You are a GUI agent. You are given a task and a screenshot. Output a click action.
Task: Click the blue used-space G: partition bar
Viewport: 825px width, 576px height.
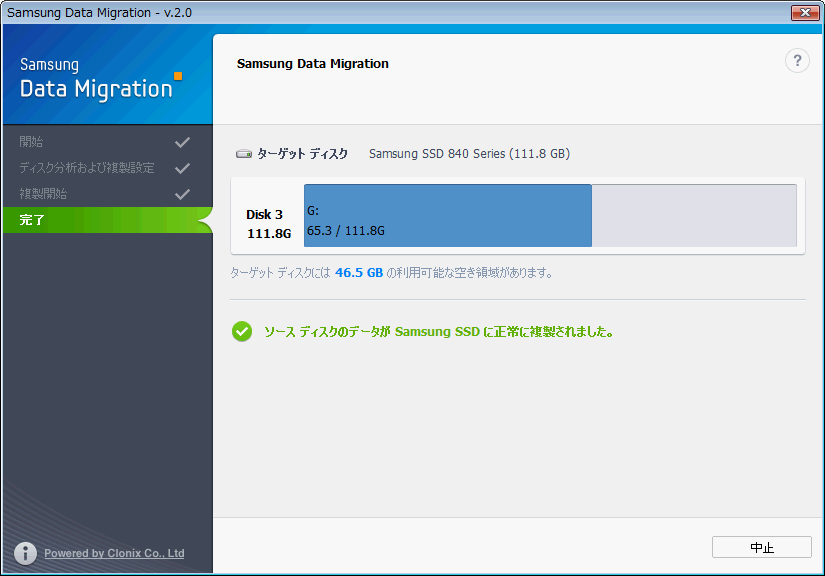coord(447,215)
